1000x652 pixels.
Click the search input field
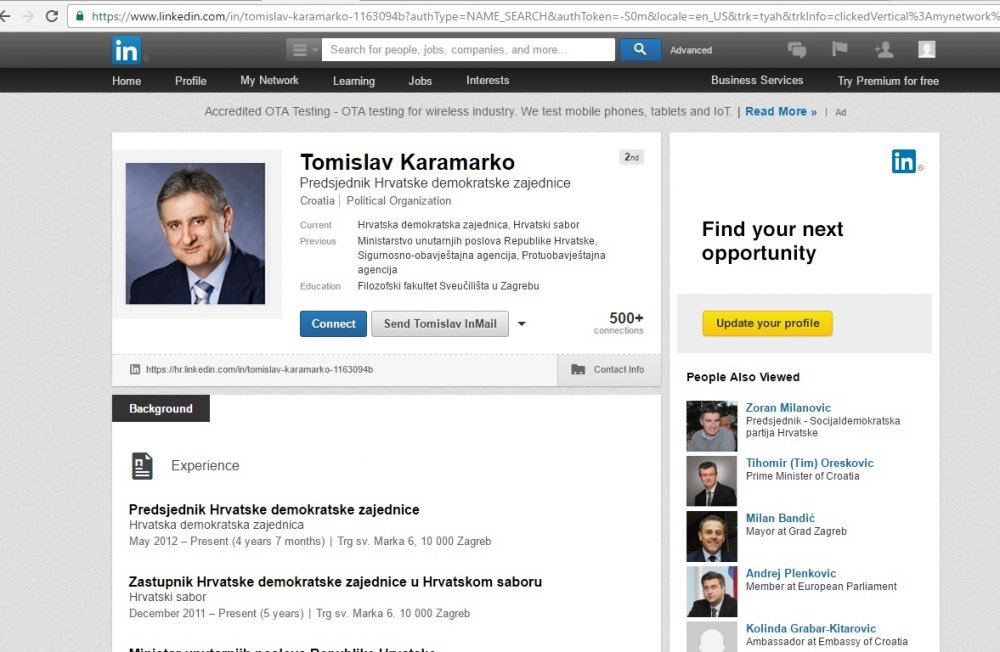468,50
